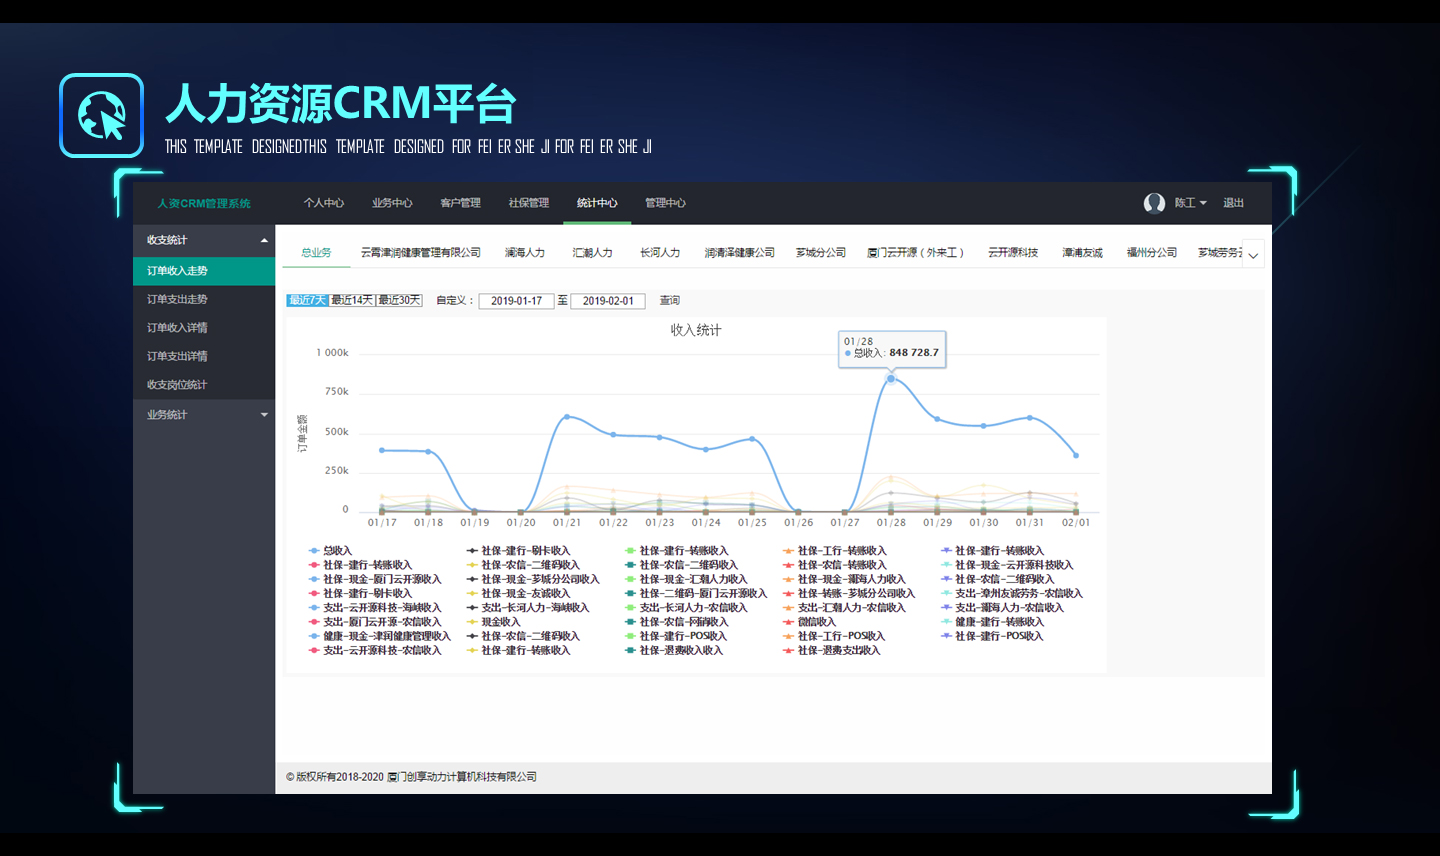Toggle the 总收入 legend series
The height and width of the screenshot is (856, 1440).
click(330, 551)
